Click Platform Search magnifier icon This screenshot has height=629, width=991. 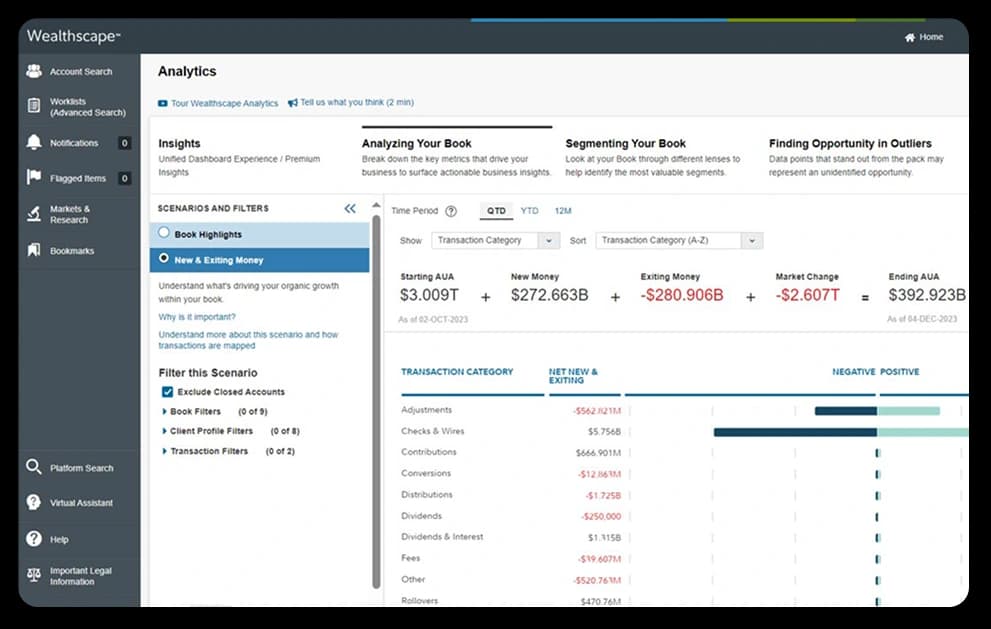(x=34, y=467)
